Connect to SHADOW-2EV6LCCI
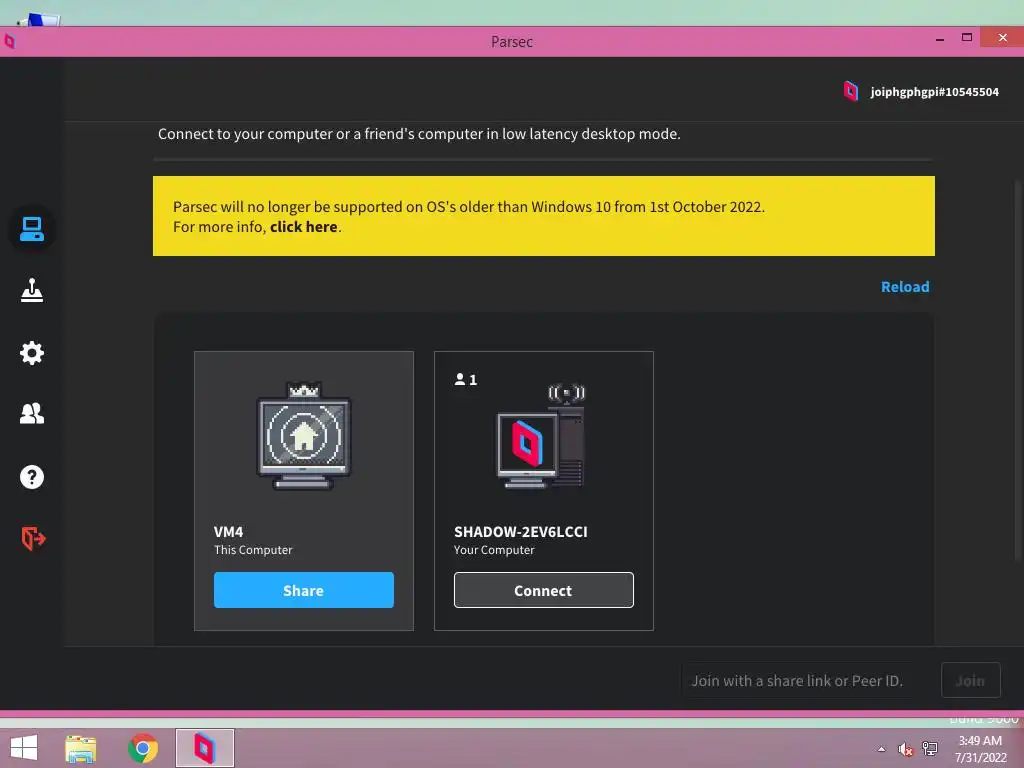 pos(543,590)
